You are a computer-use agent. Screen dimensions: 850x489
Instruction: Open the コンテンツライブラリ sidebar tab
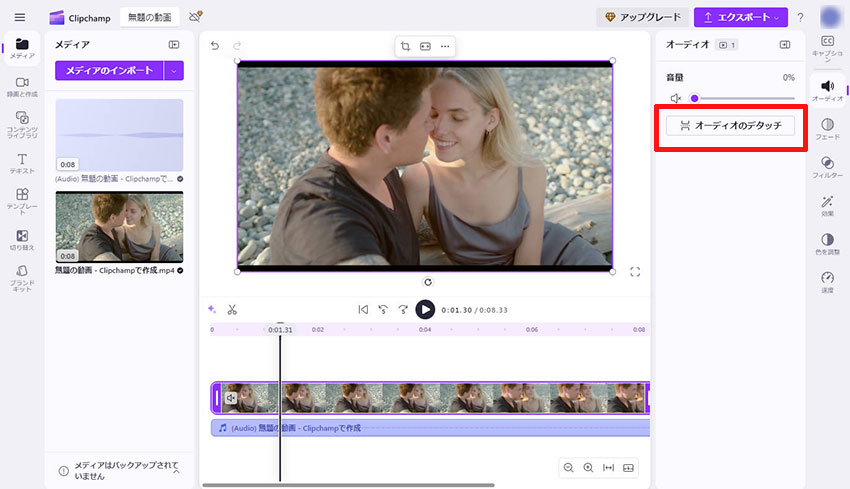(22, 125)
